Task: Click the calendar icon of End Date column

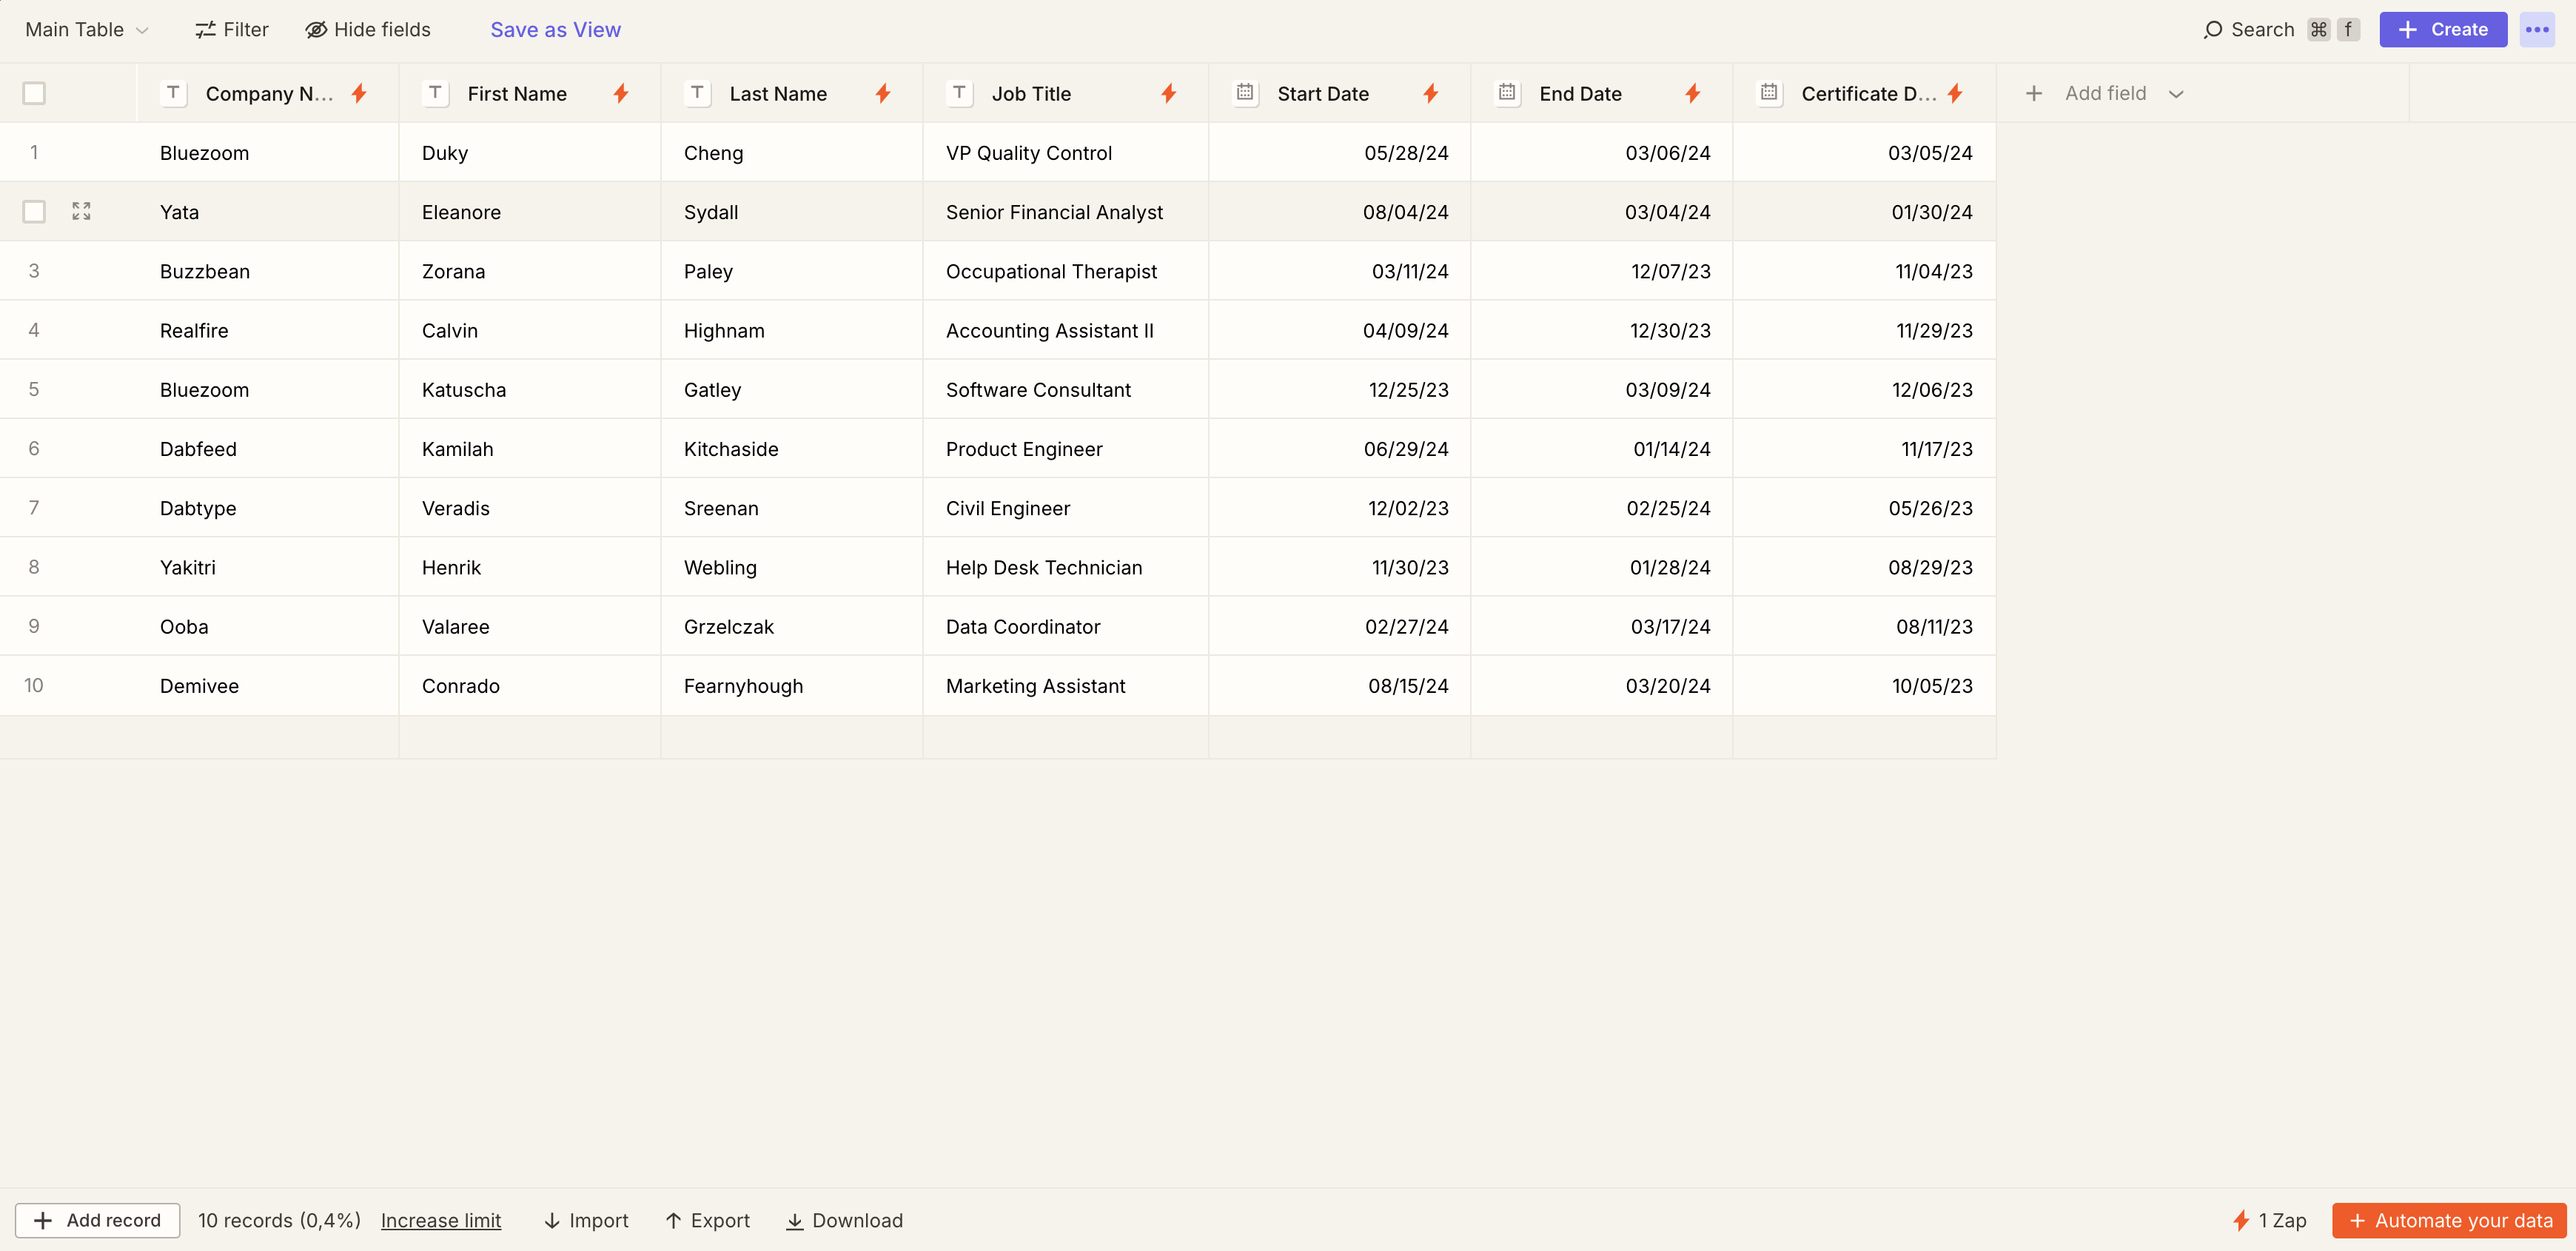Action: coord(1507,93)
